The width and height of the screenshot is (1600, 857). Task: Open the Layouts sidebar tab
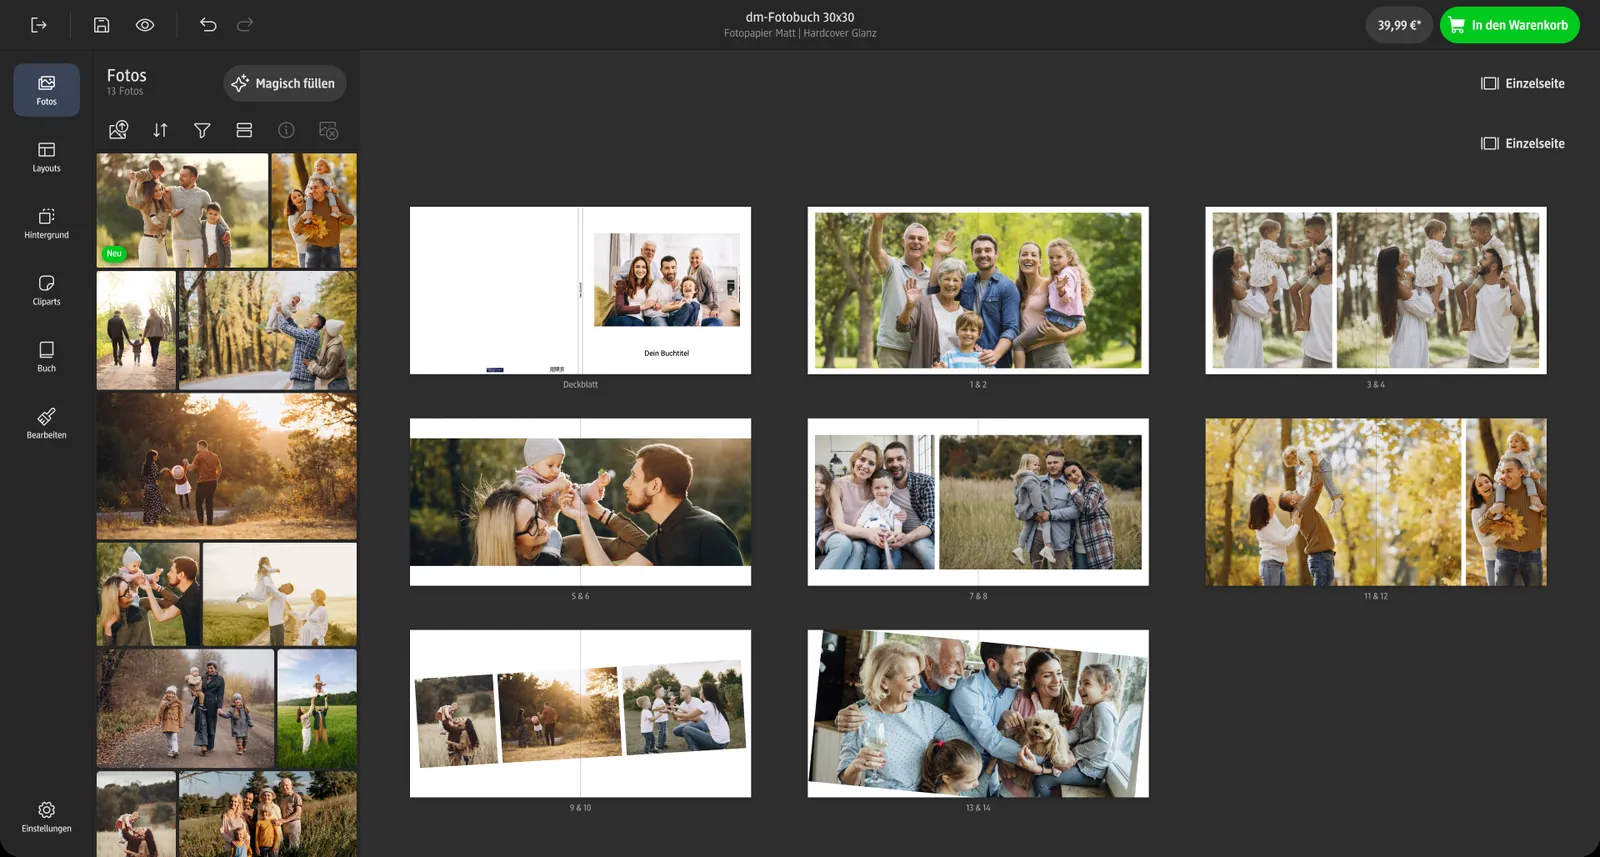point(47,157)
